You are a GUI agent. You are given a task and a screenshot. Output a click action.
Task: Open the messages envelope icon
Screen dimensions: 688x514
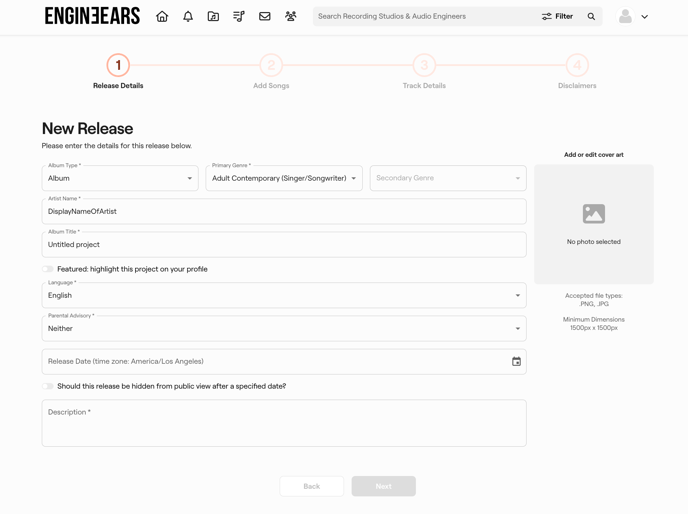tap(265, 16)
